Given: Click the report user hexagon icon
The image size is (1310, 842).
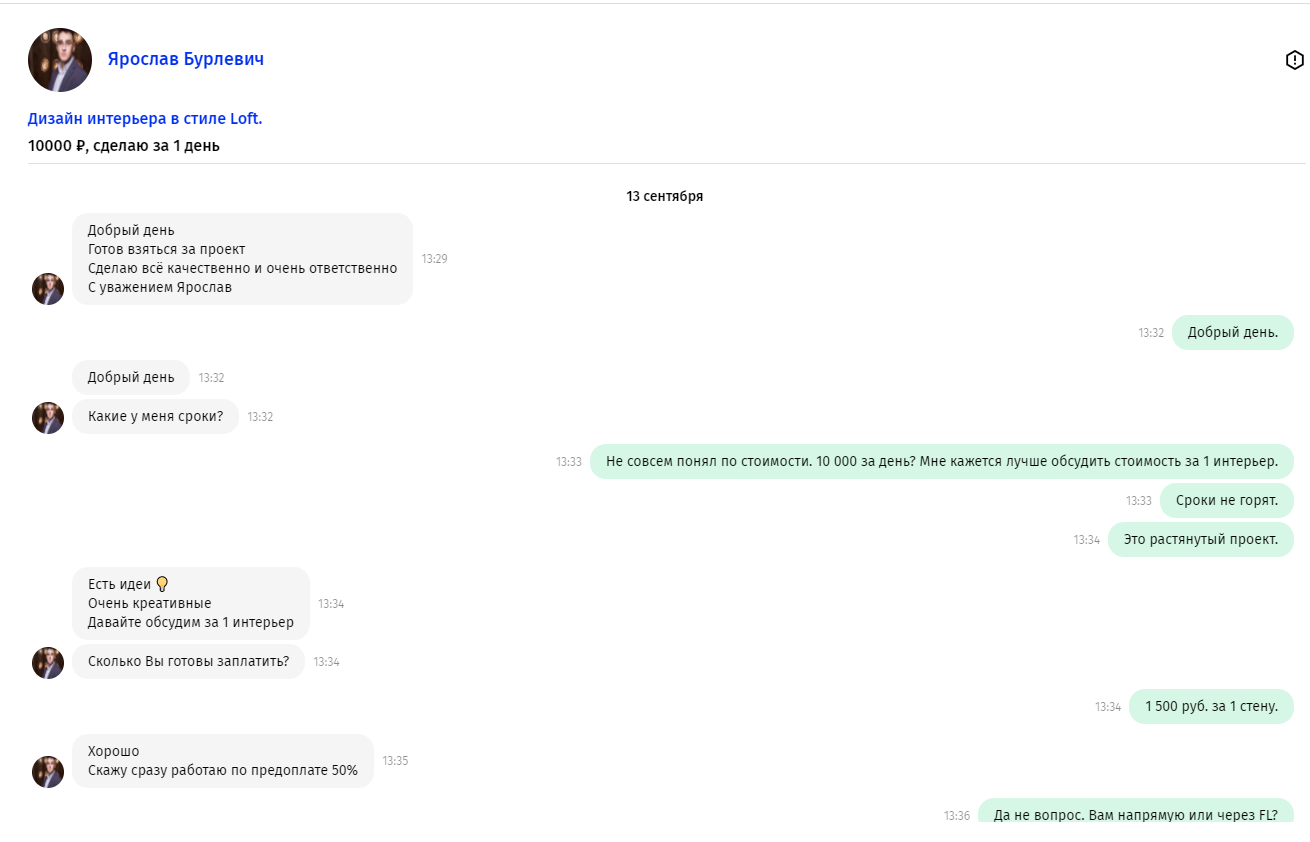Looking at the screenshot, I should click(1294, 60).
